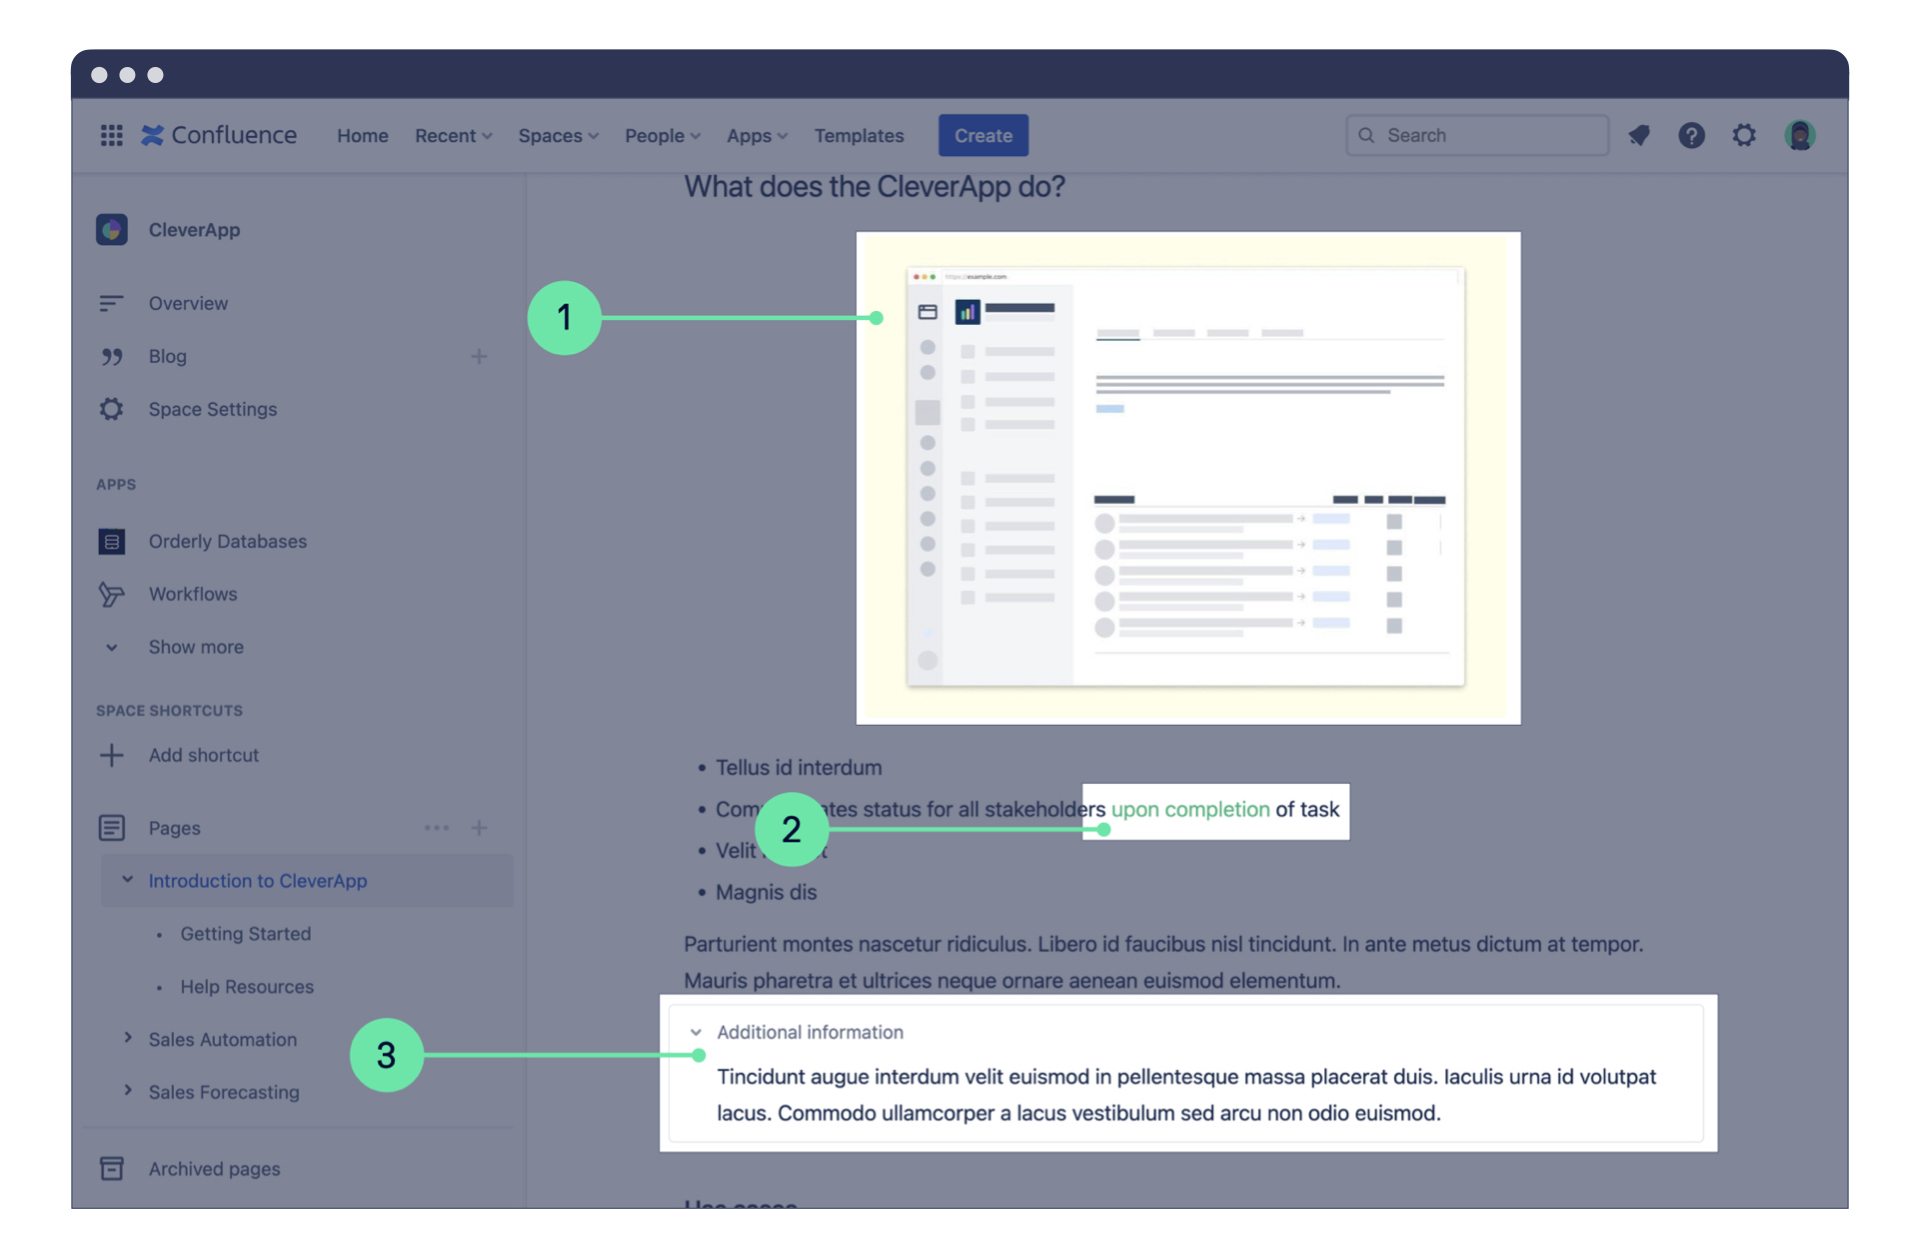Open the Sales Automation page
1920x1256 pixels.
coord(222,1040)
